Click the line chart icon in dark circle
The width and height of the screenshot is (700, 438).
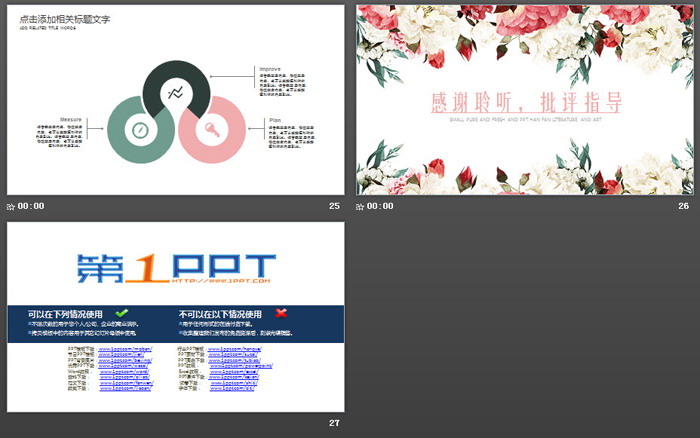176,93
